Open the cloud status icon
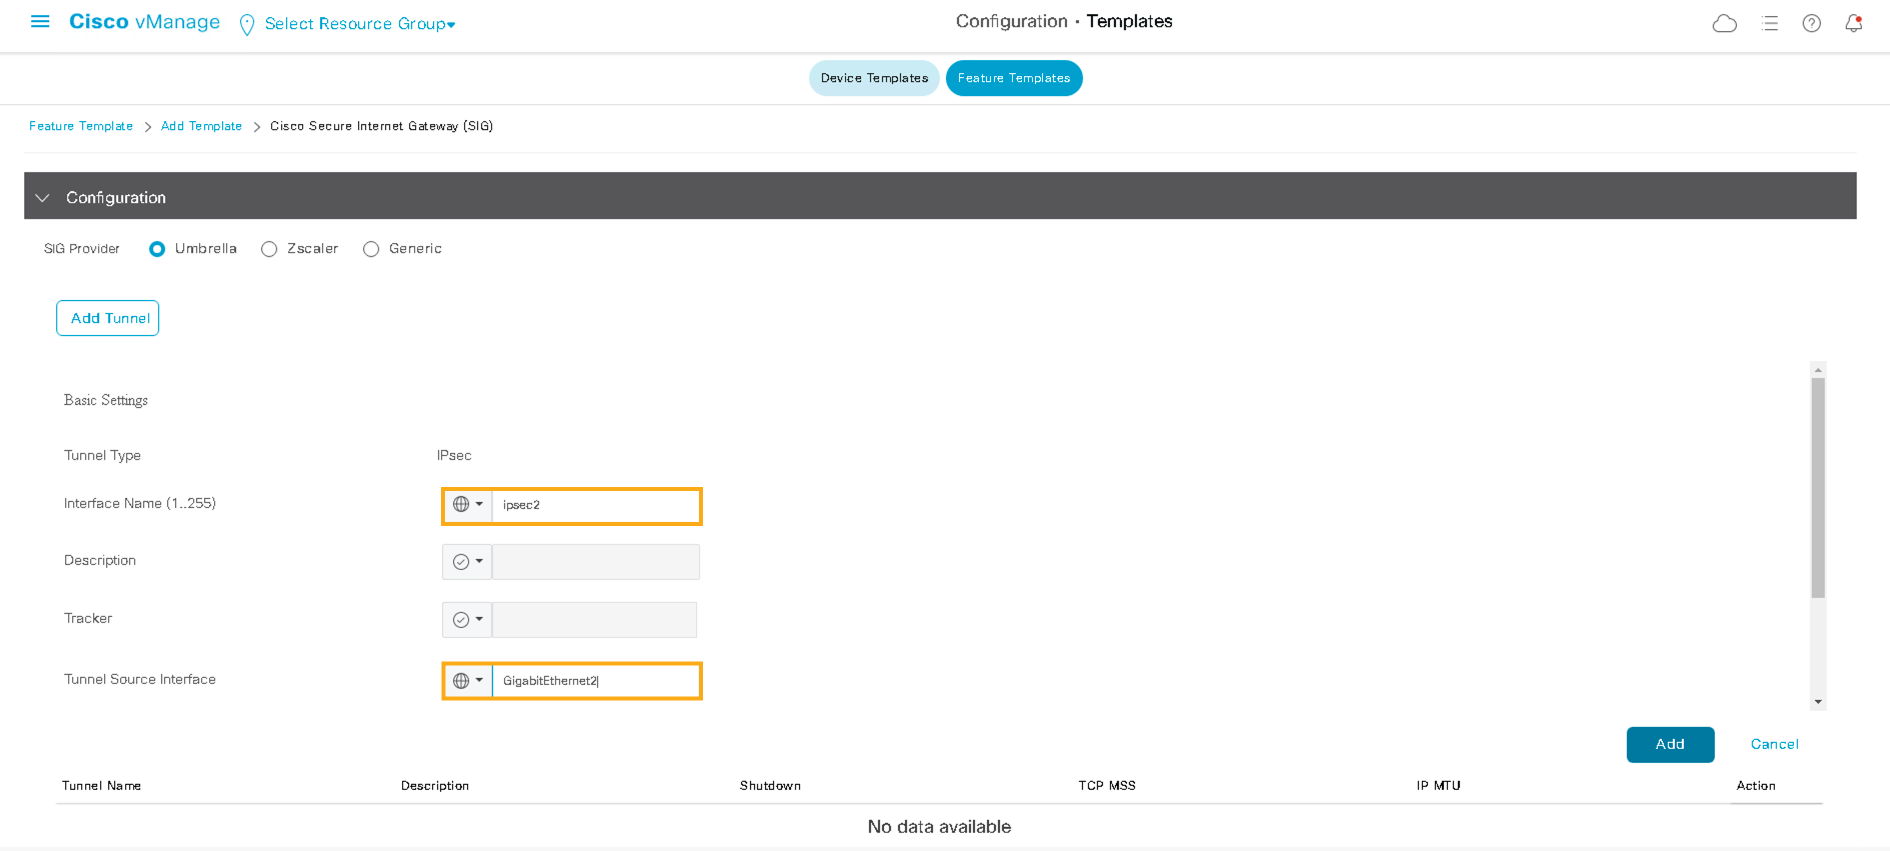Viewport: 1890px width, 851px height. point(1725,23)
